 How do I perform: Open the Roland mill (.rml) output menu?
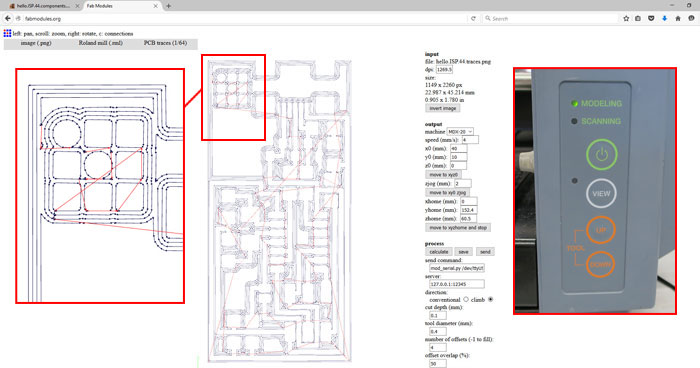pos(100,43)
